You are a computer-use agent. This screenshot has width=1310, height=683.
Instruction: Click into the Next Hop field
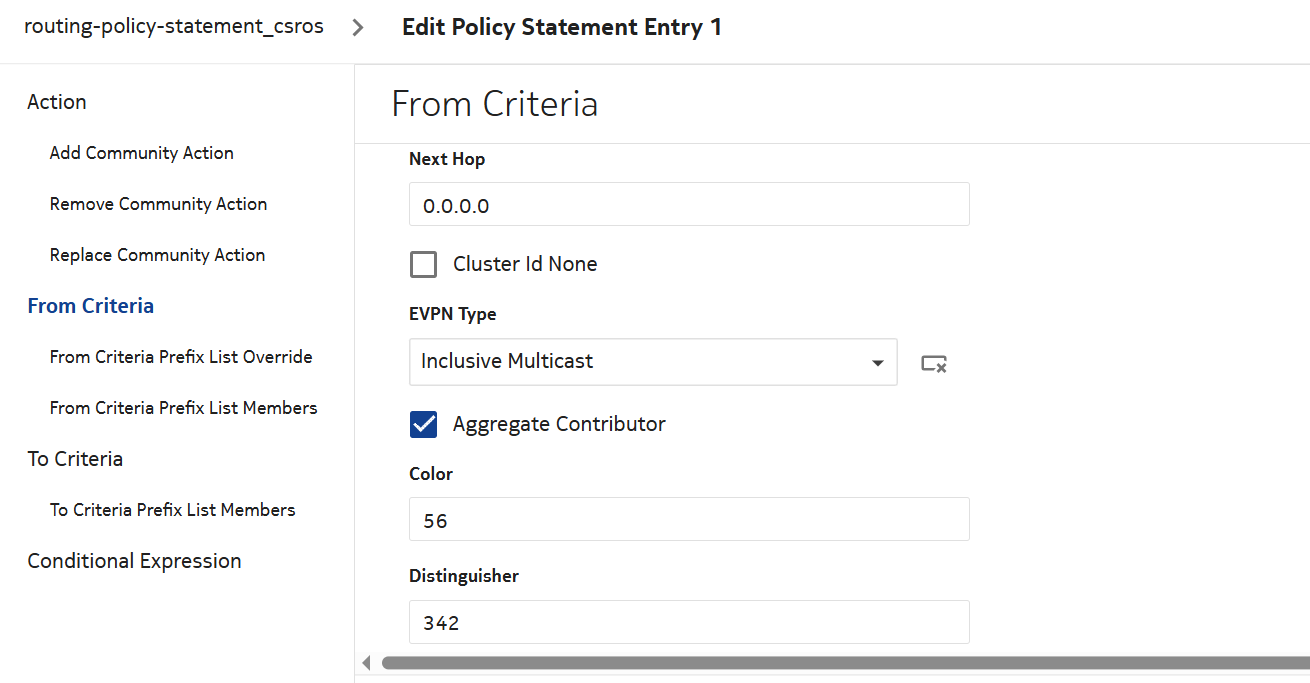pos(689,204)
